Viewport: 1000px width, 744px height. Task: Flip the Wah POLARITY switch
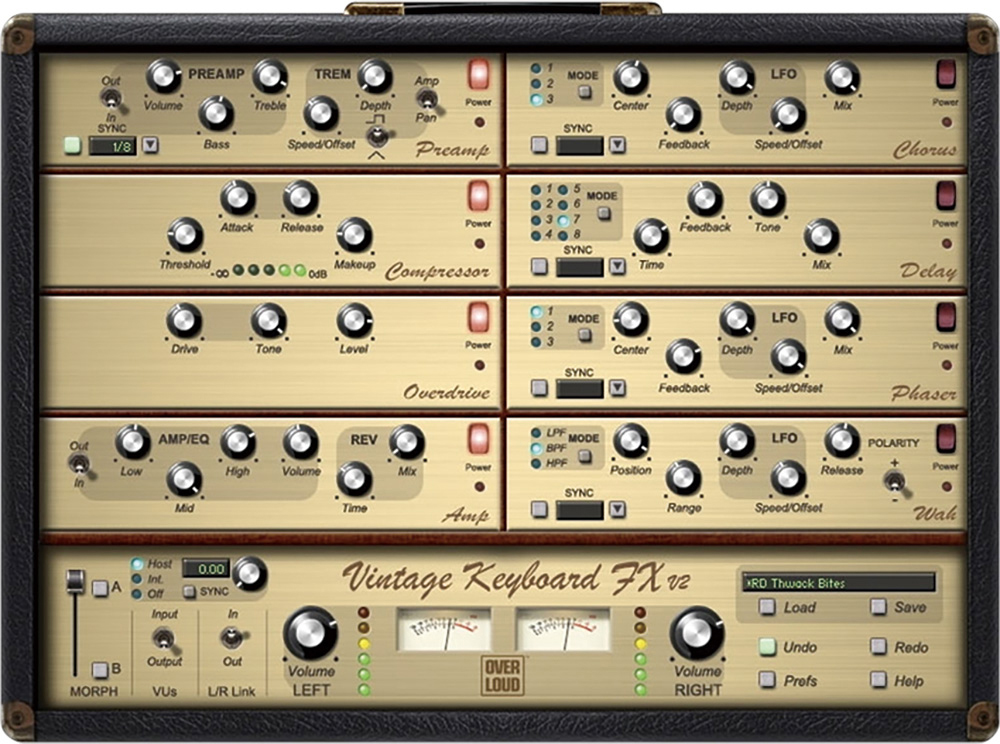click(895, 481)
